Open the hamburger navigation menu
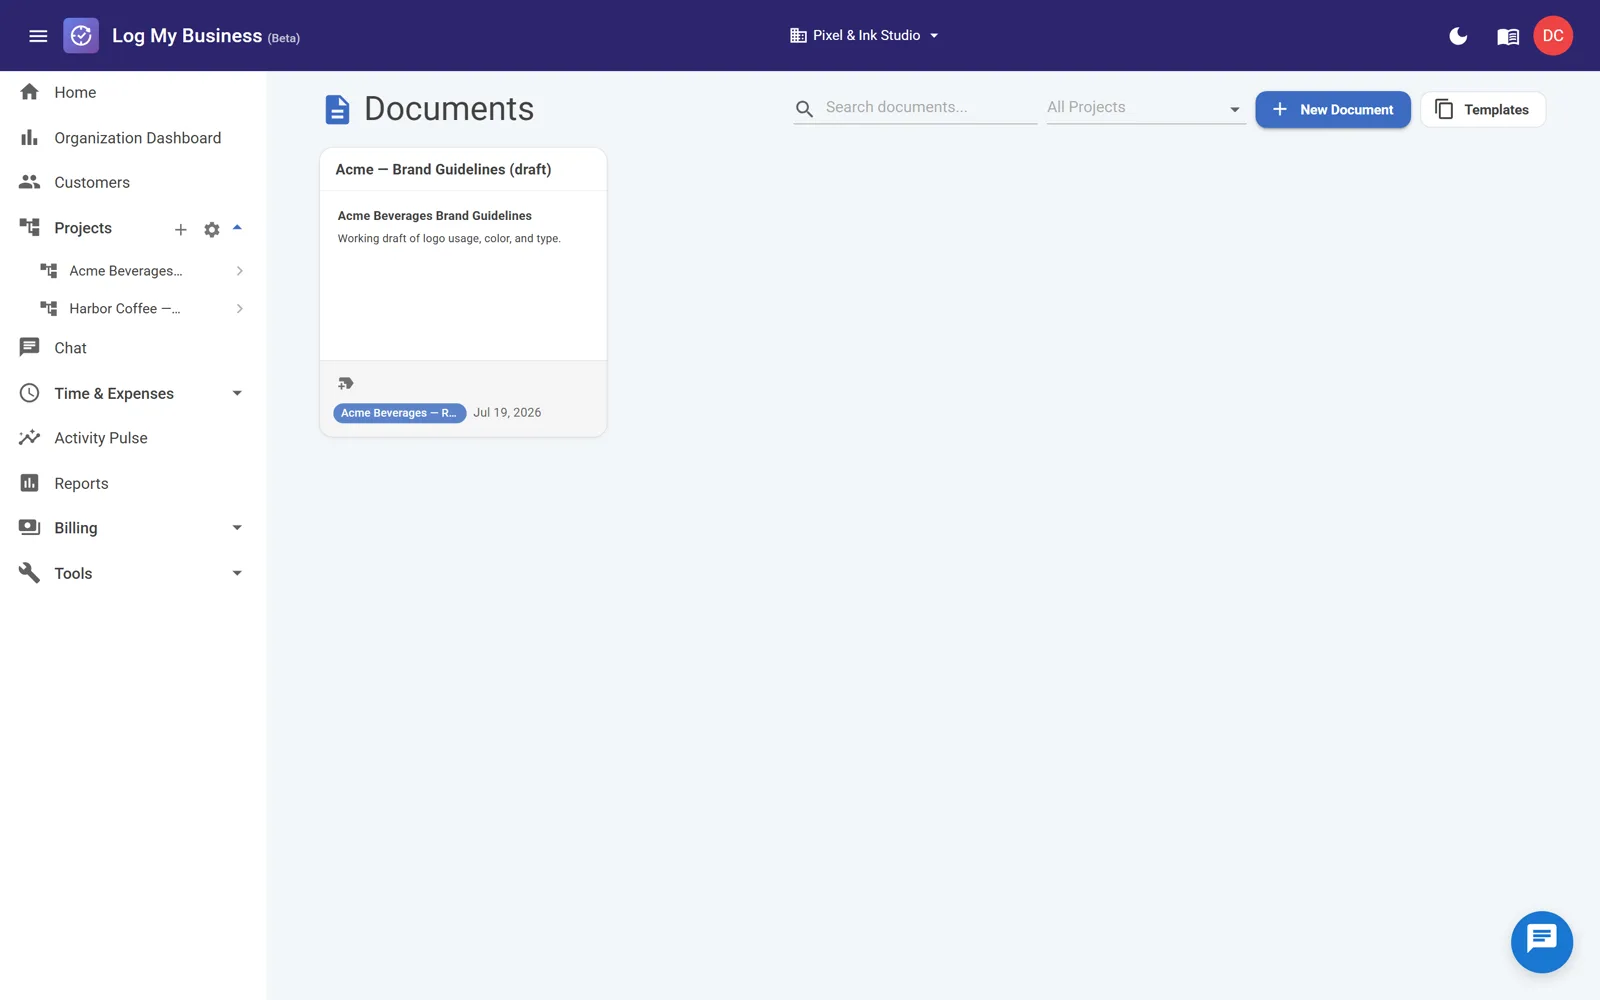1600x1000 pixels. (x=38, y=36)
